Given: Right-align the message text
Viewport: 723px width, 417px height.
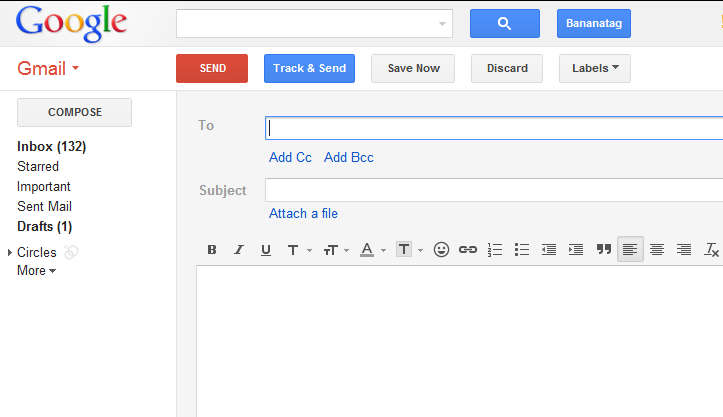Looking at the screenshot, I should (684, 250).
